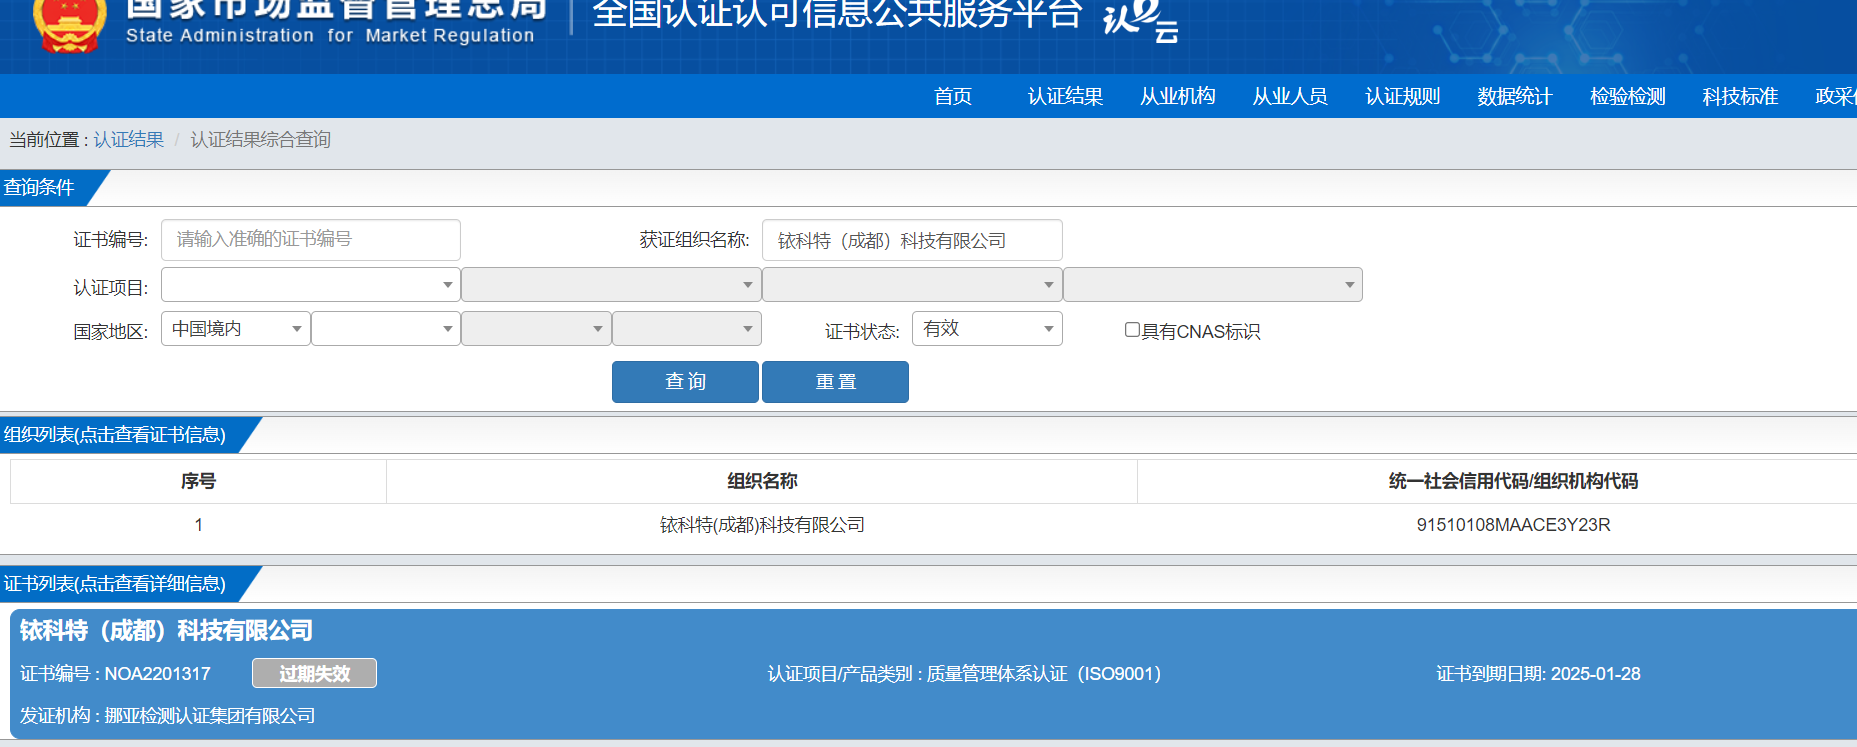Open the 认证结果 menu item
The width and height of the screenshot is (1857, 747).
[x=1065, y=96]
